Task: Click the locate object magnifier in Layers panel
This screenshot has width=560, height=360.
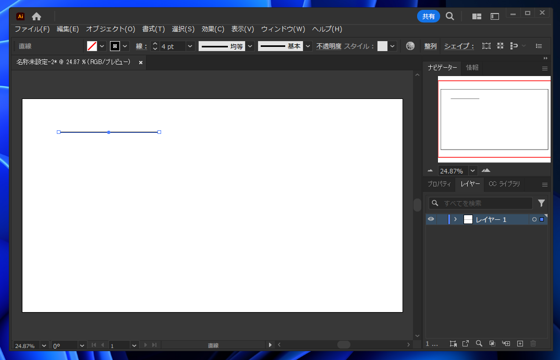Action: click(479, 344)
